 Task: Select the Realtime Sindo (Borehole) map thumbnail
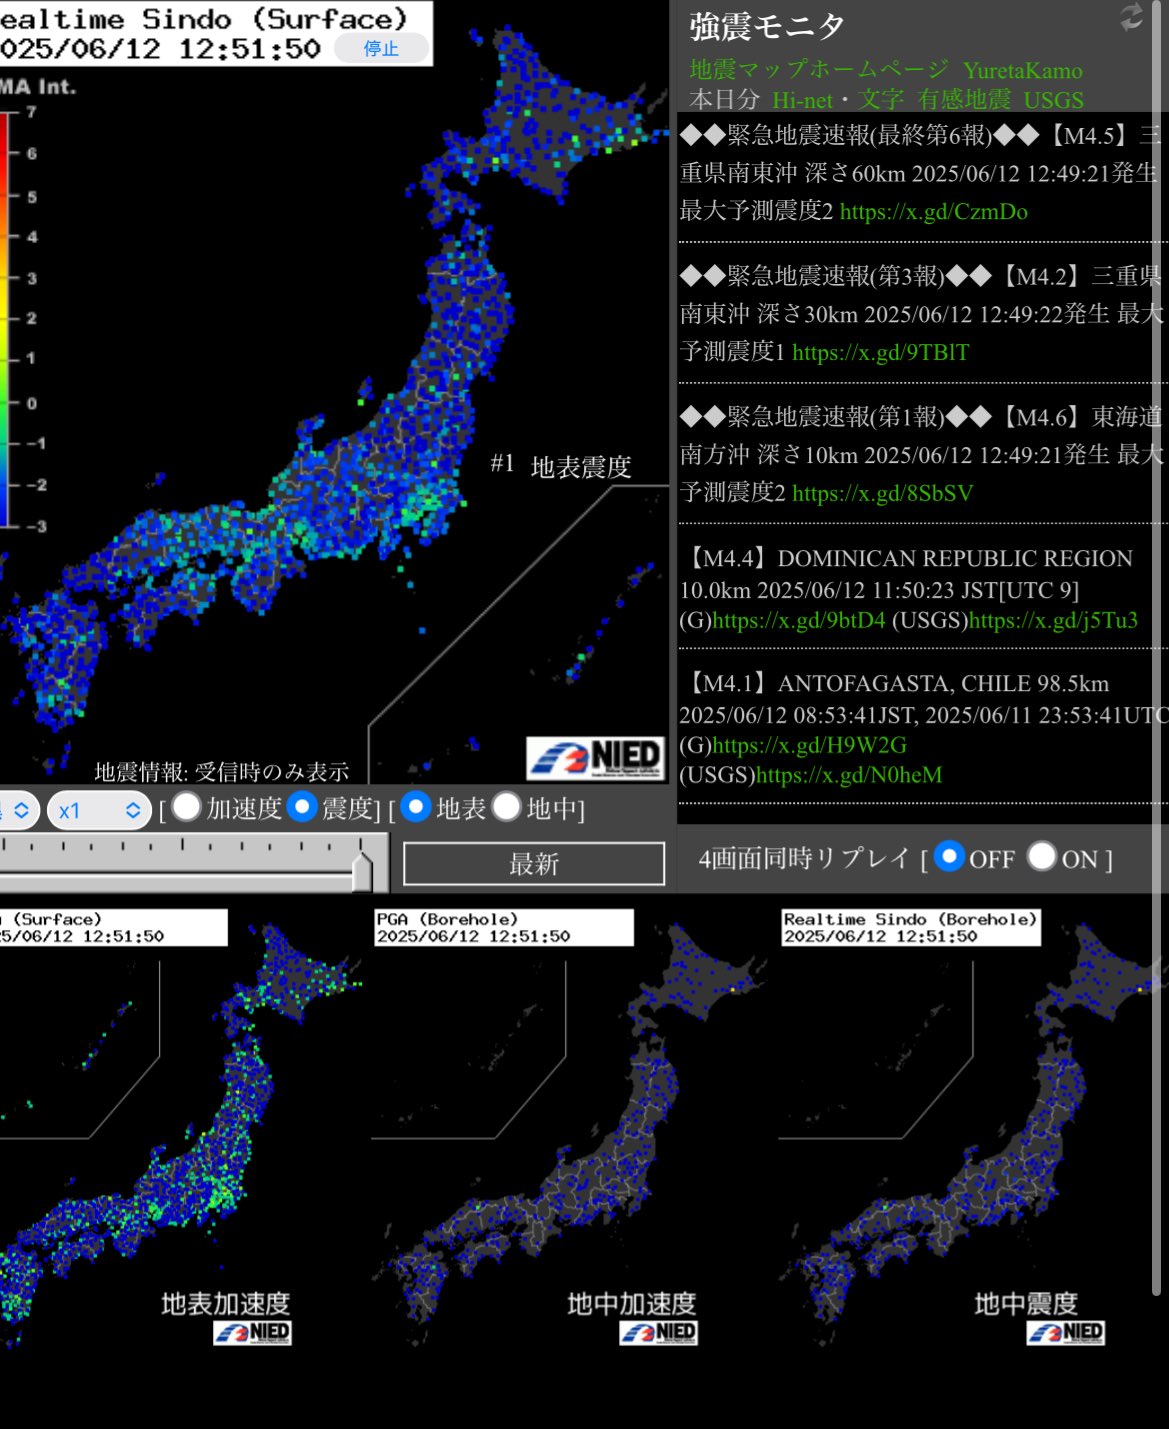coord(975,1130)
